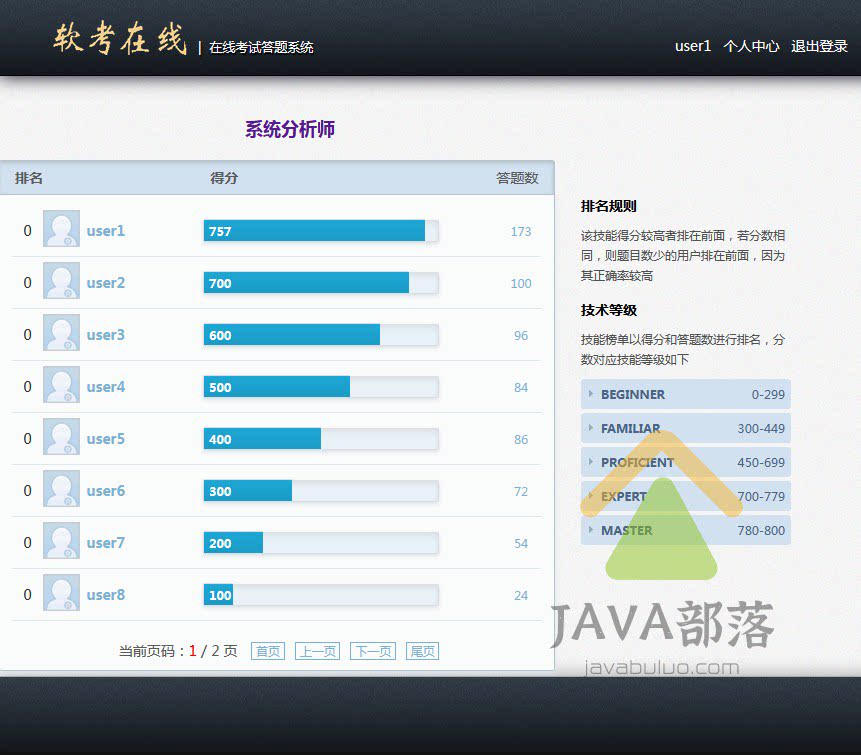Screen dimensions: 861x755
Task: Click the 首页 first page button
Action: (x=268, y=651)
